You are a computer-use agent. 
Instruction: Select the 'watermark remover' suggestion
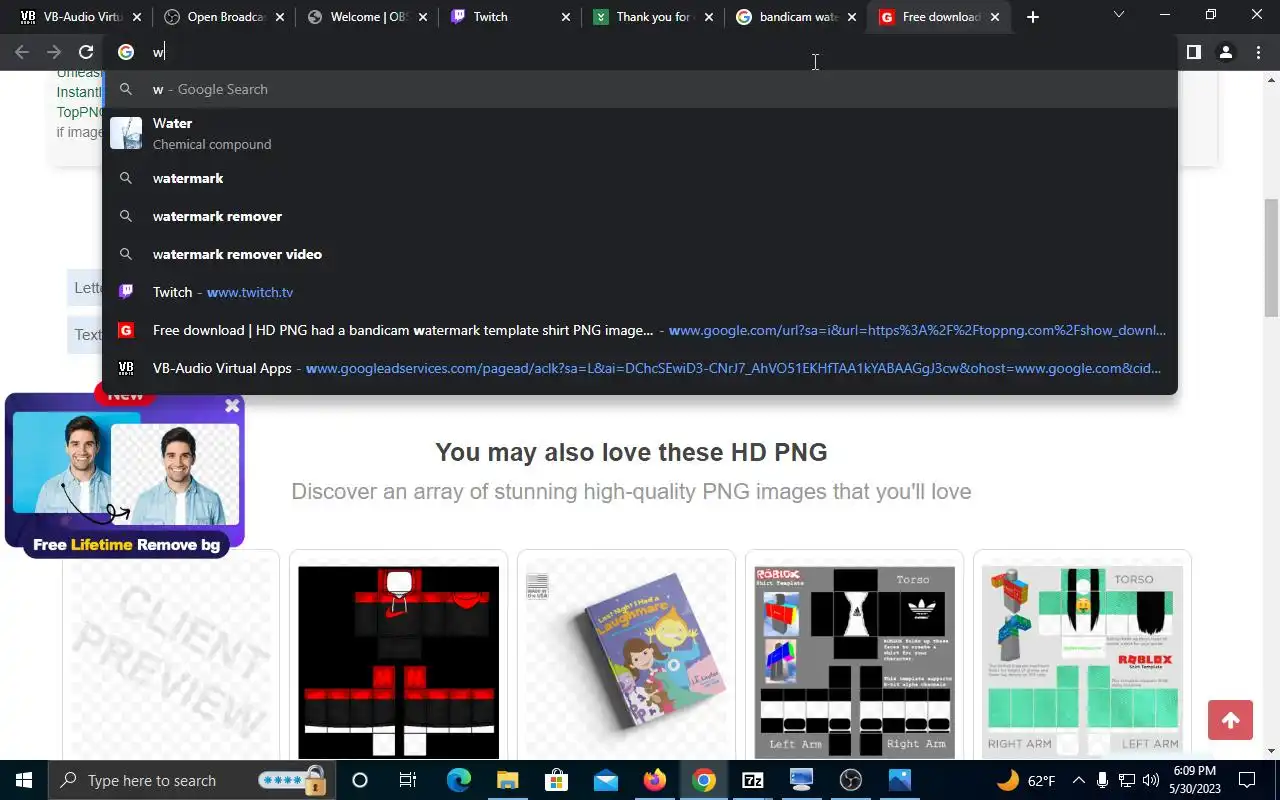[640, 216]
